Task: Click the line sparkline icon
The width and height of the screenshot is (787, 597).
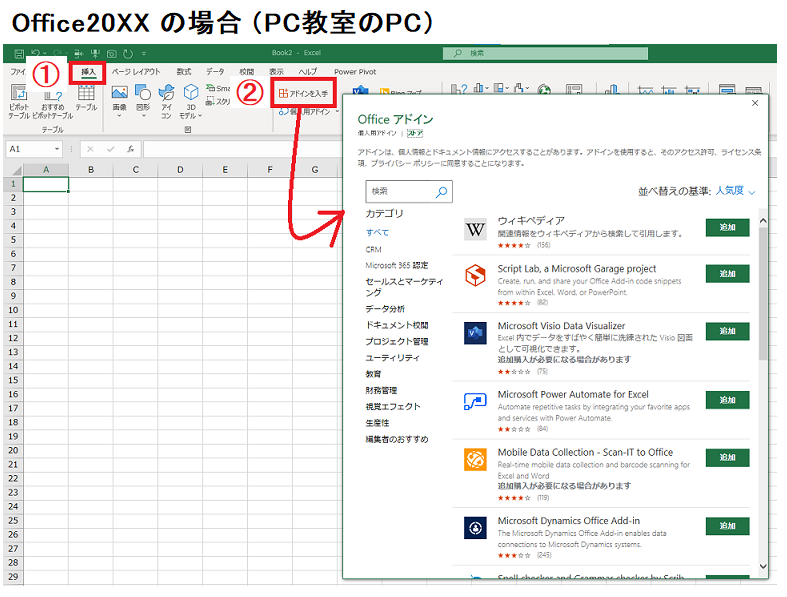Action: 645,90
